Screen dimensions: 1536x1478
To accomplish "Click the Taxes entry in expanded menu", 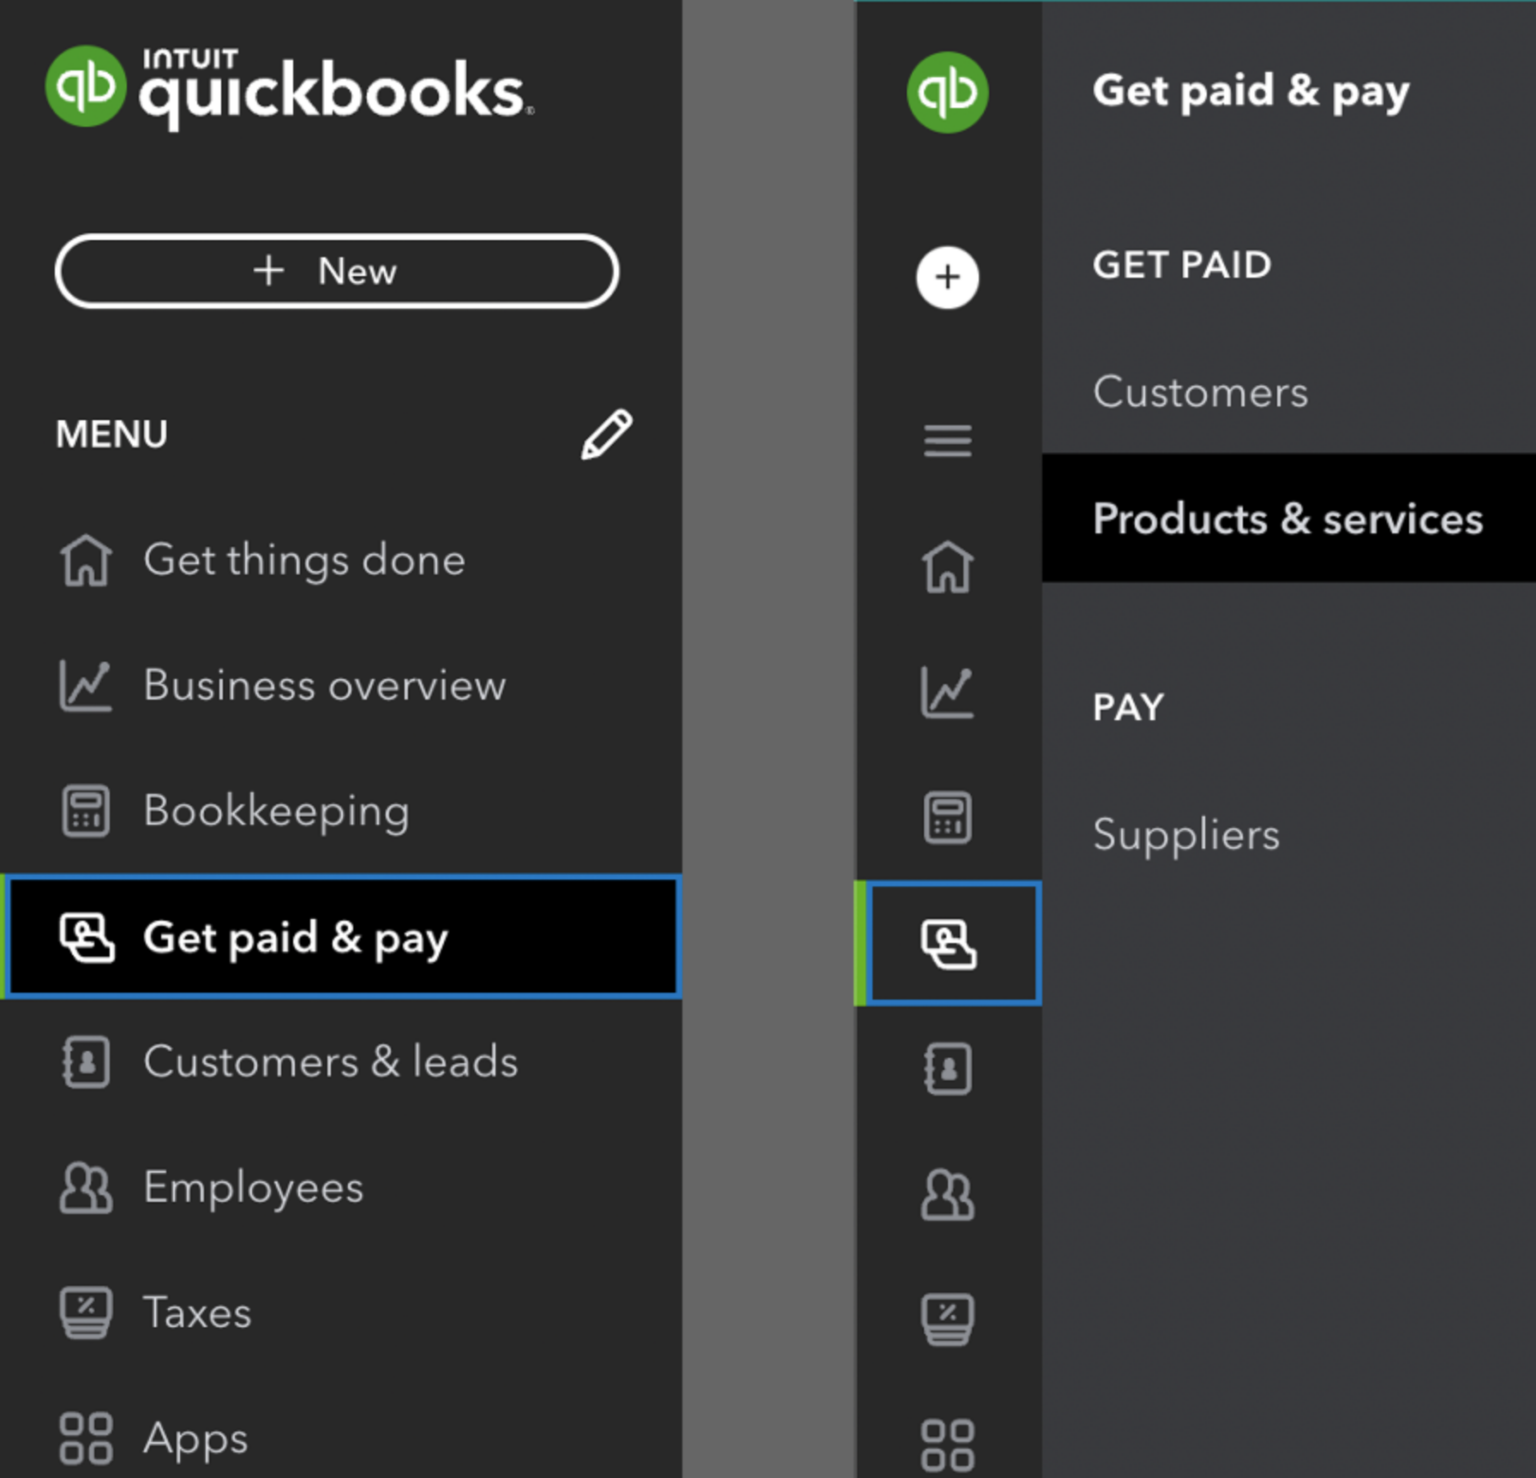I will click(196, 1312).
